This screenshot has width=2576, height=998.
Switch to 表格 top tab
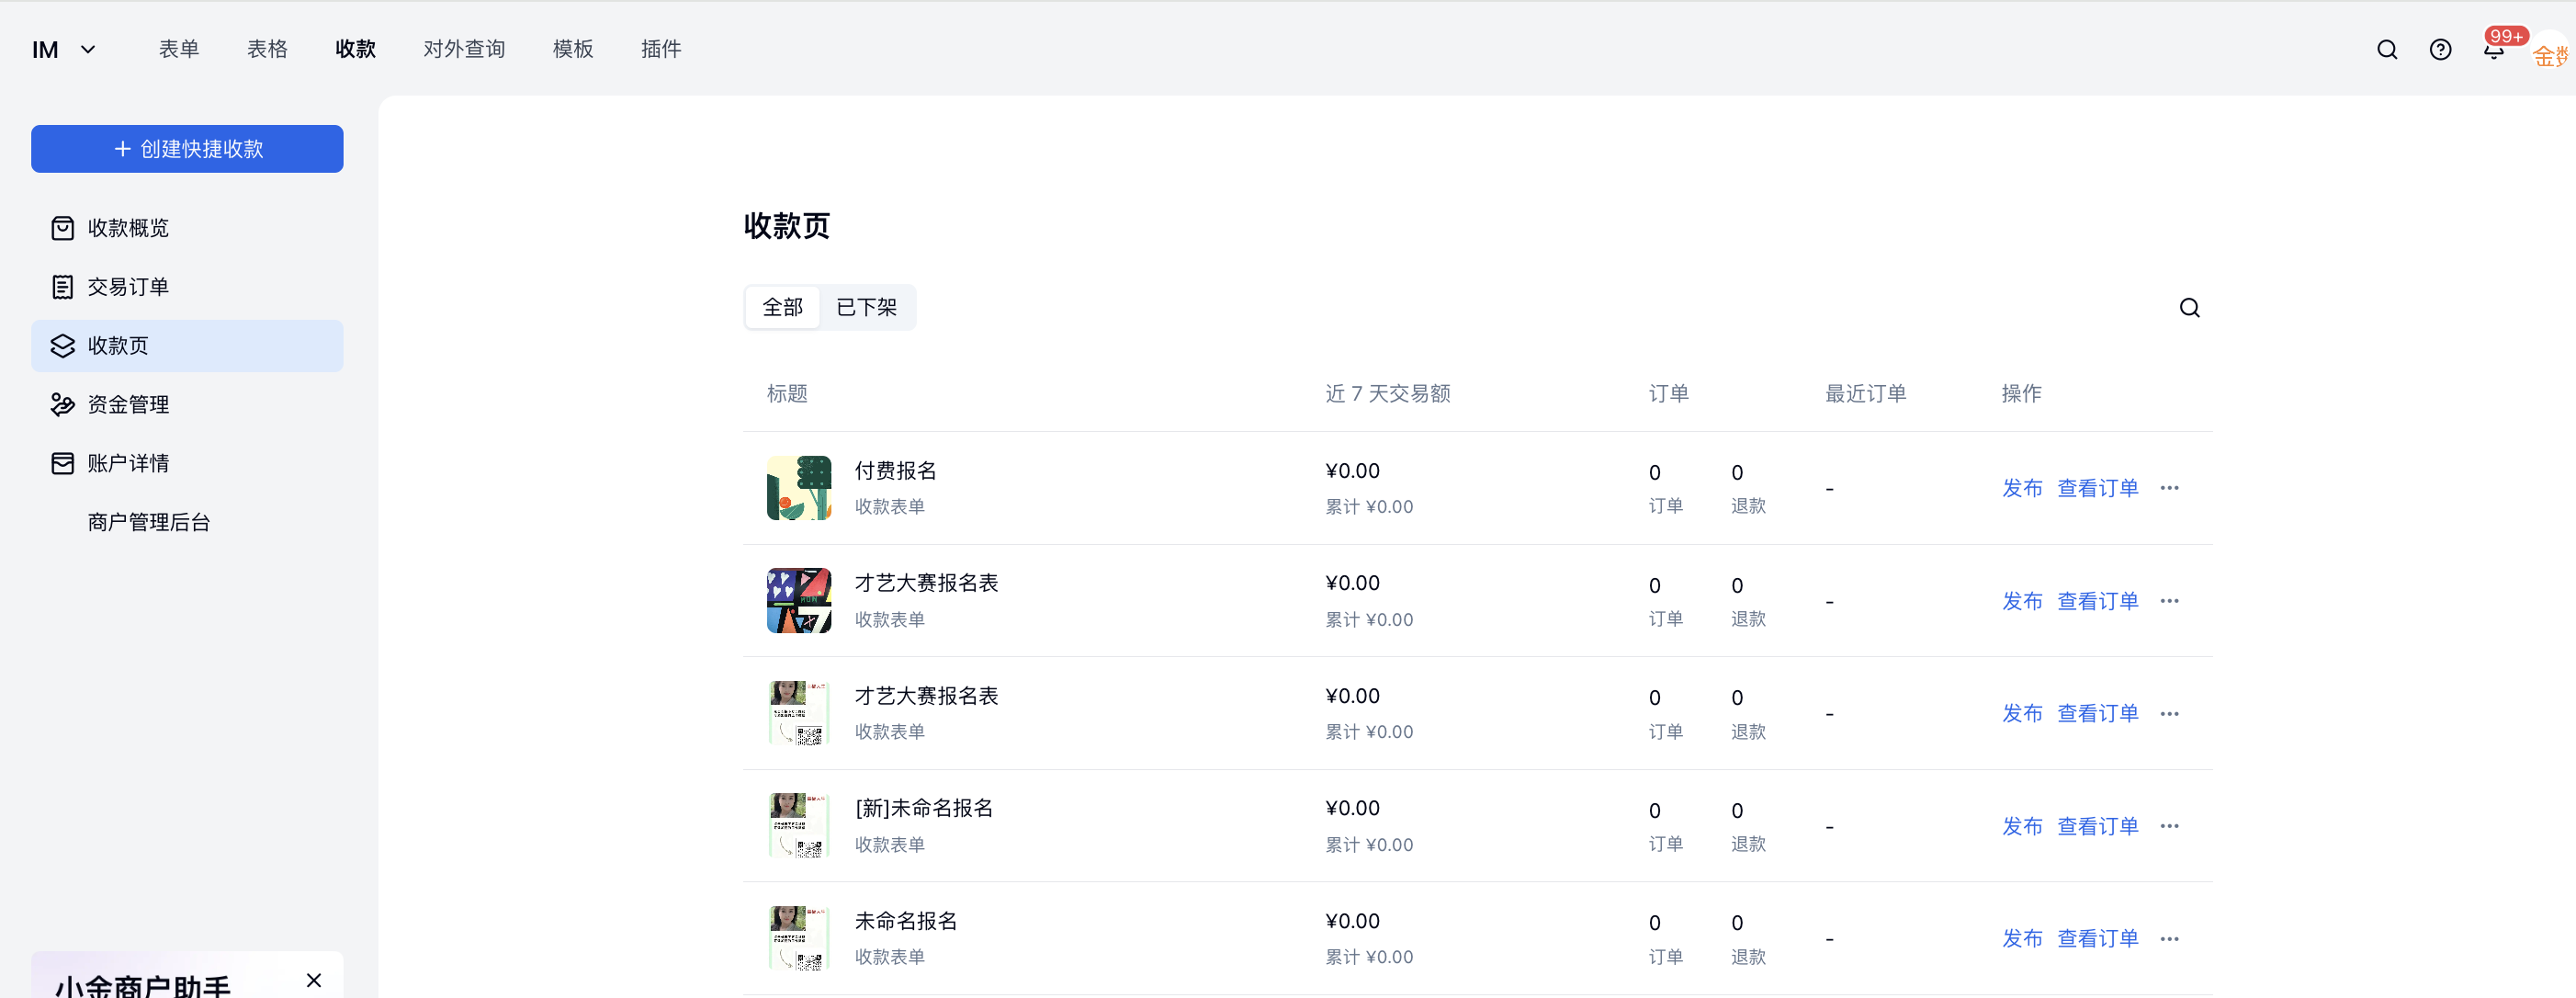267,49
